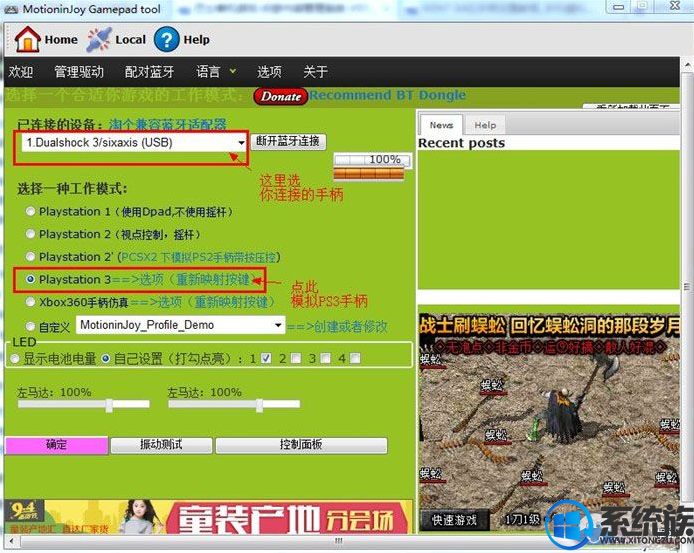The height and width of the screenshot is (553, 694).
Task: Expand the MotioninJoy_Profile_Demo profile dropdown
Action: pyautogui.click(x=181, y=325)
